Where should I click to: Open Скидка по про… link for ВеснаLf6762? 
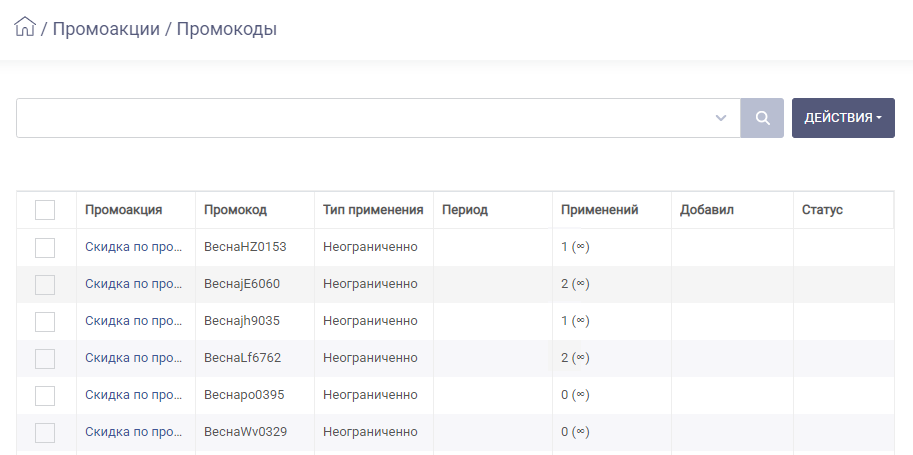[x=133, y=358]
